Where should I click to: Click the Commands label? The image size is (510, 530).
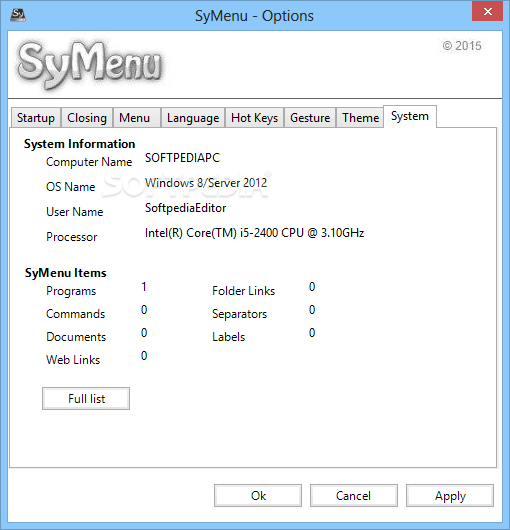tap(75, 314)
